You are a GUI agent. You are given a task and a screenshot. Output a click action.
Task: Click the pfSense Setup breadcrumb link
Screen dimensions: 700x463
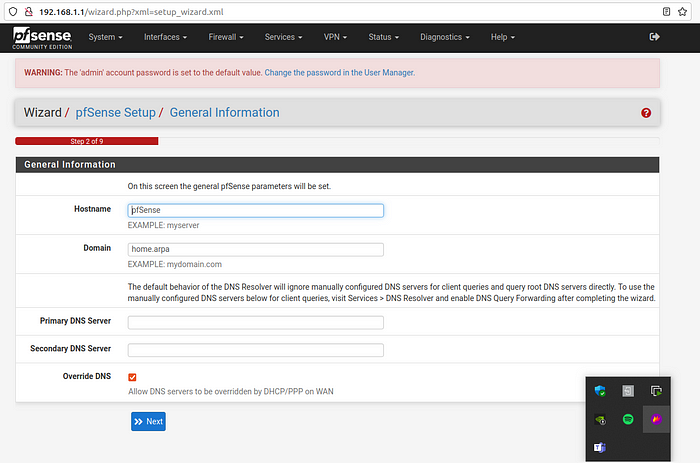115,113
